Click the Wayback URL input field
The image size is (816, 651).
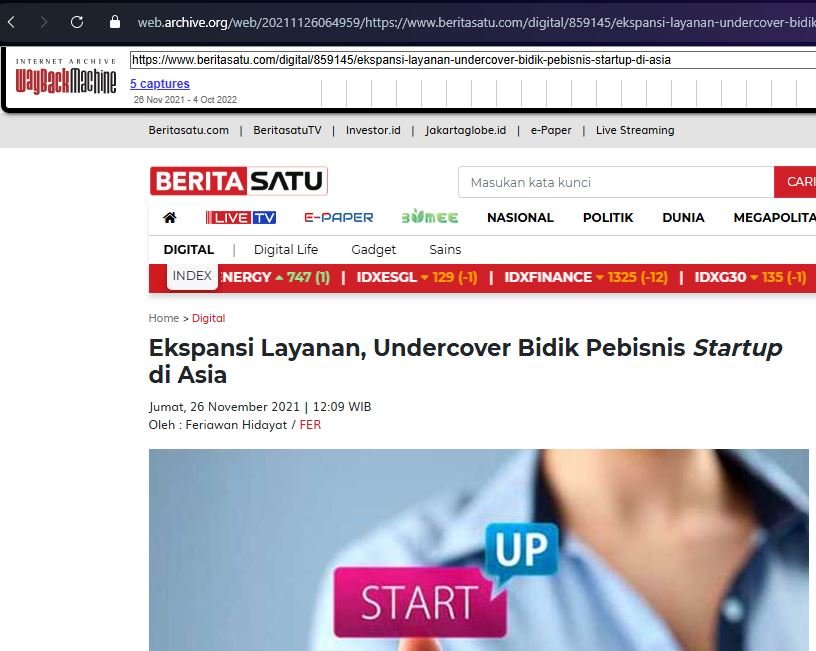pos(470,60)
